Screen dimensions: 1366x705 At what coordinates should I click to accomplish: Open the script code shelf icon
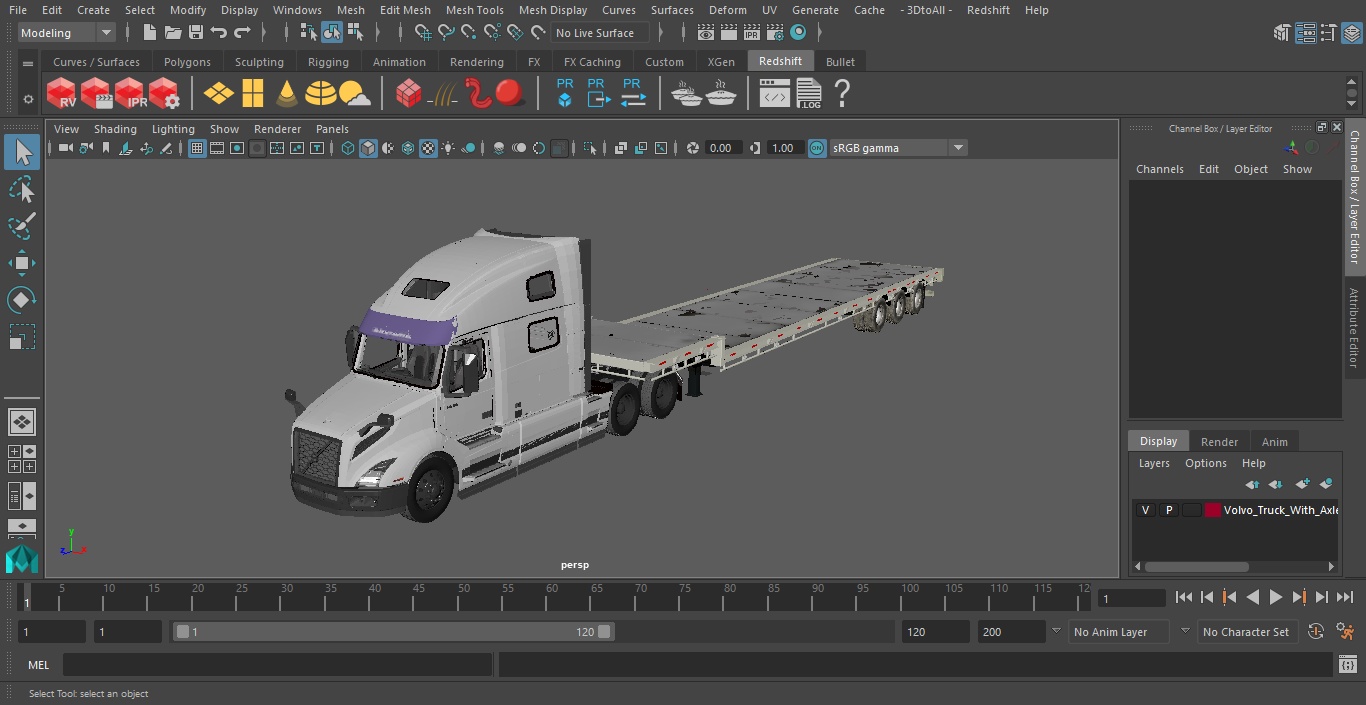coord(775,94)
